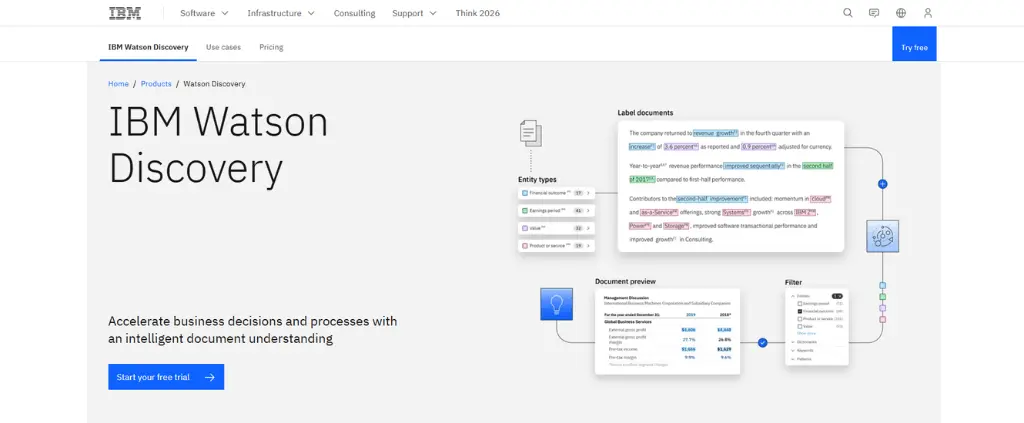Open the chat bubble icon in header
Viewport: 1024px width, 423px height.
[x=874, y=13]
